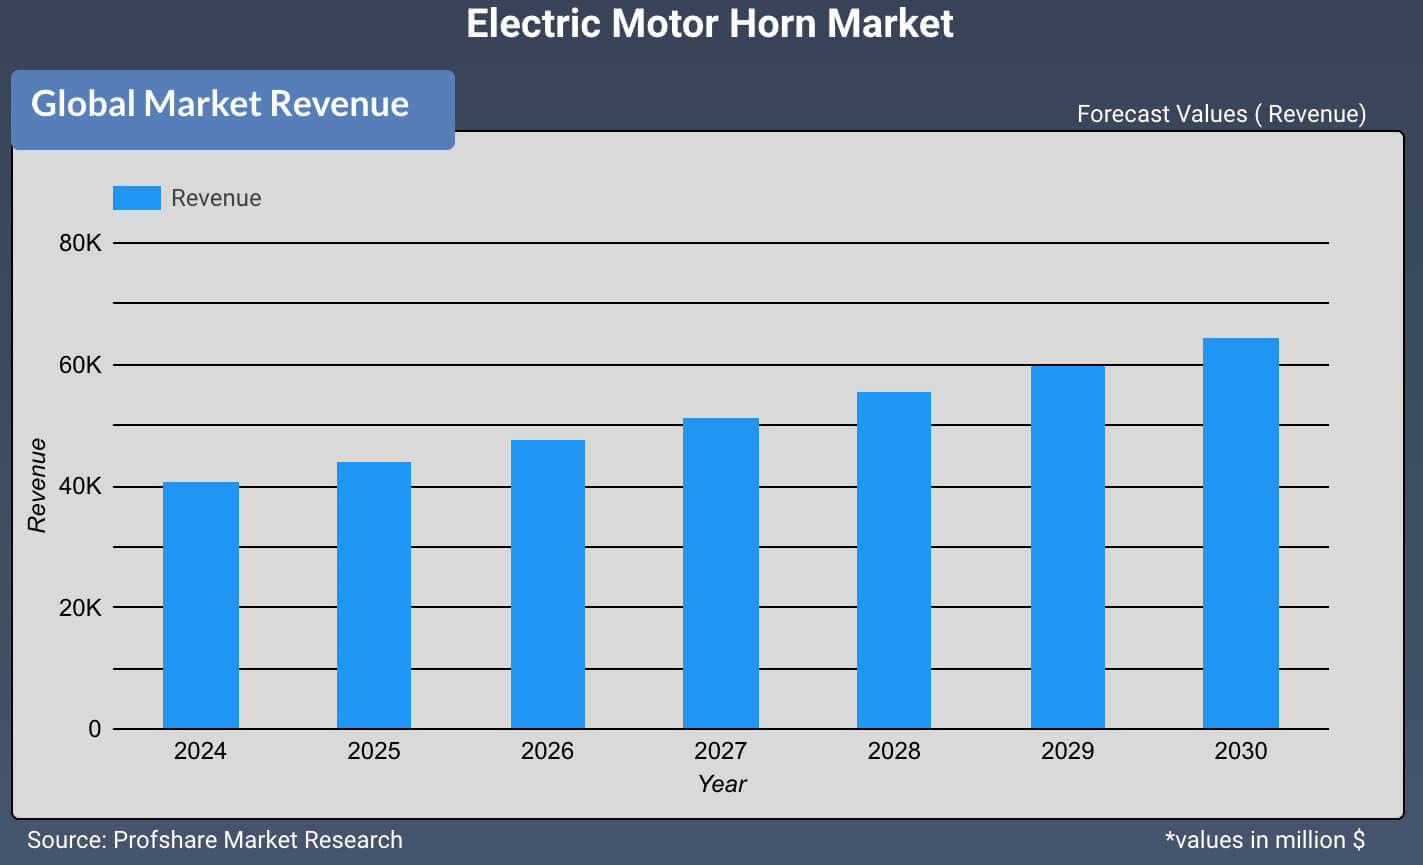
Task: Click the Source: Profshare Market Research text
Action: click(215, 840)
